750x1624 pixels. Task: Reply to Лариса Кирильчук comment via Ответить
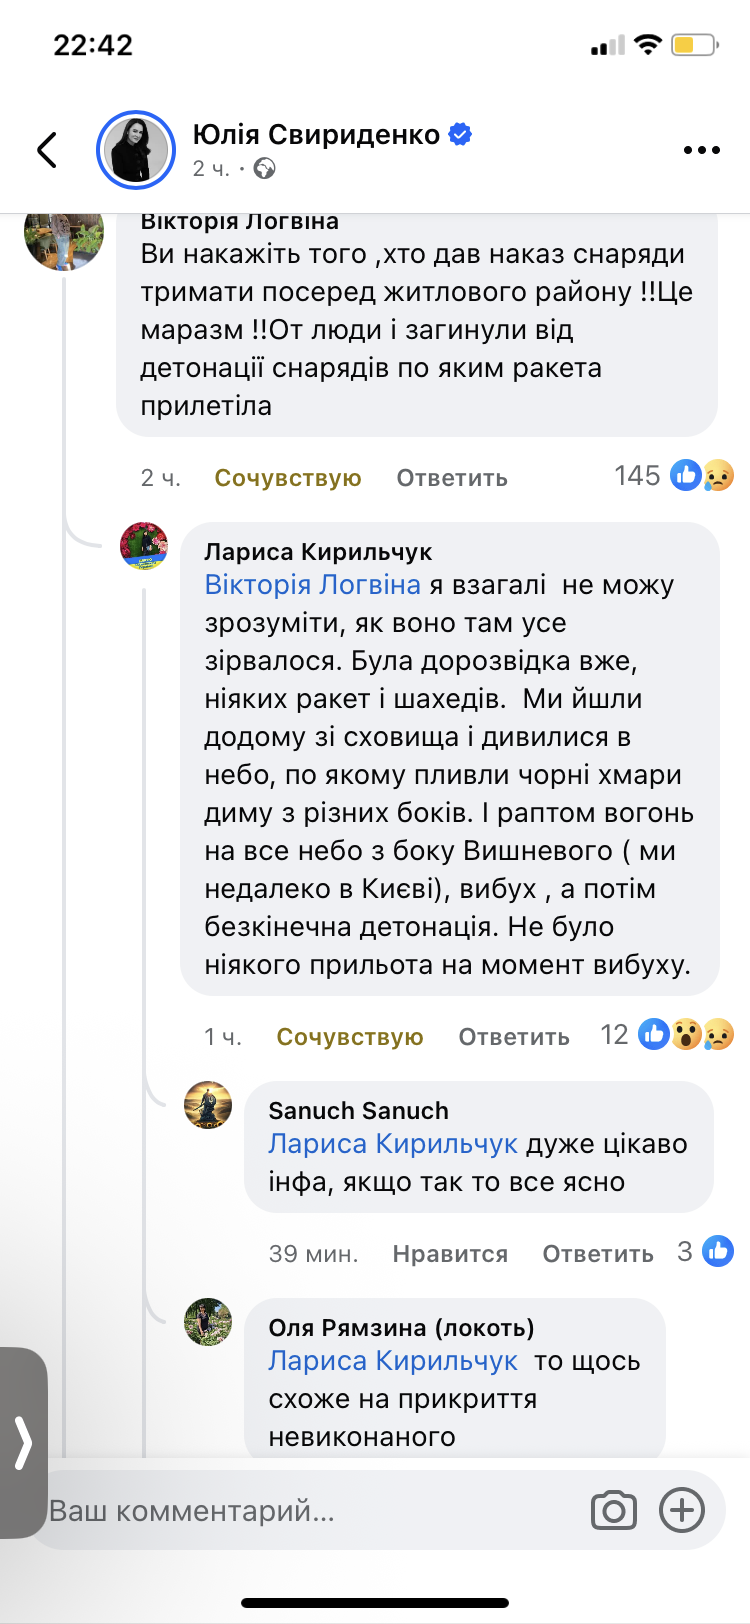[x=514, y=1037]
